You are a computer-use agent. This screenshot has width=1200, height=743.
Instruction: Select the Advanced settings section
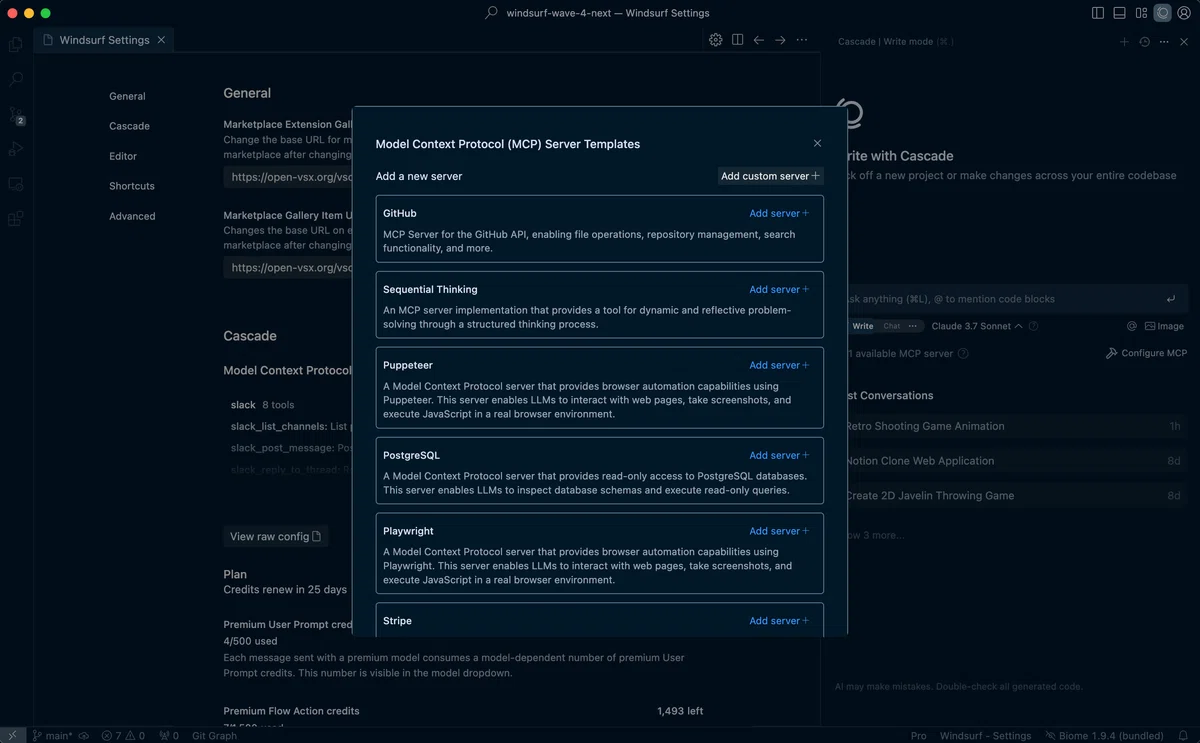[x=132, y=216]
